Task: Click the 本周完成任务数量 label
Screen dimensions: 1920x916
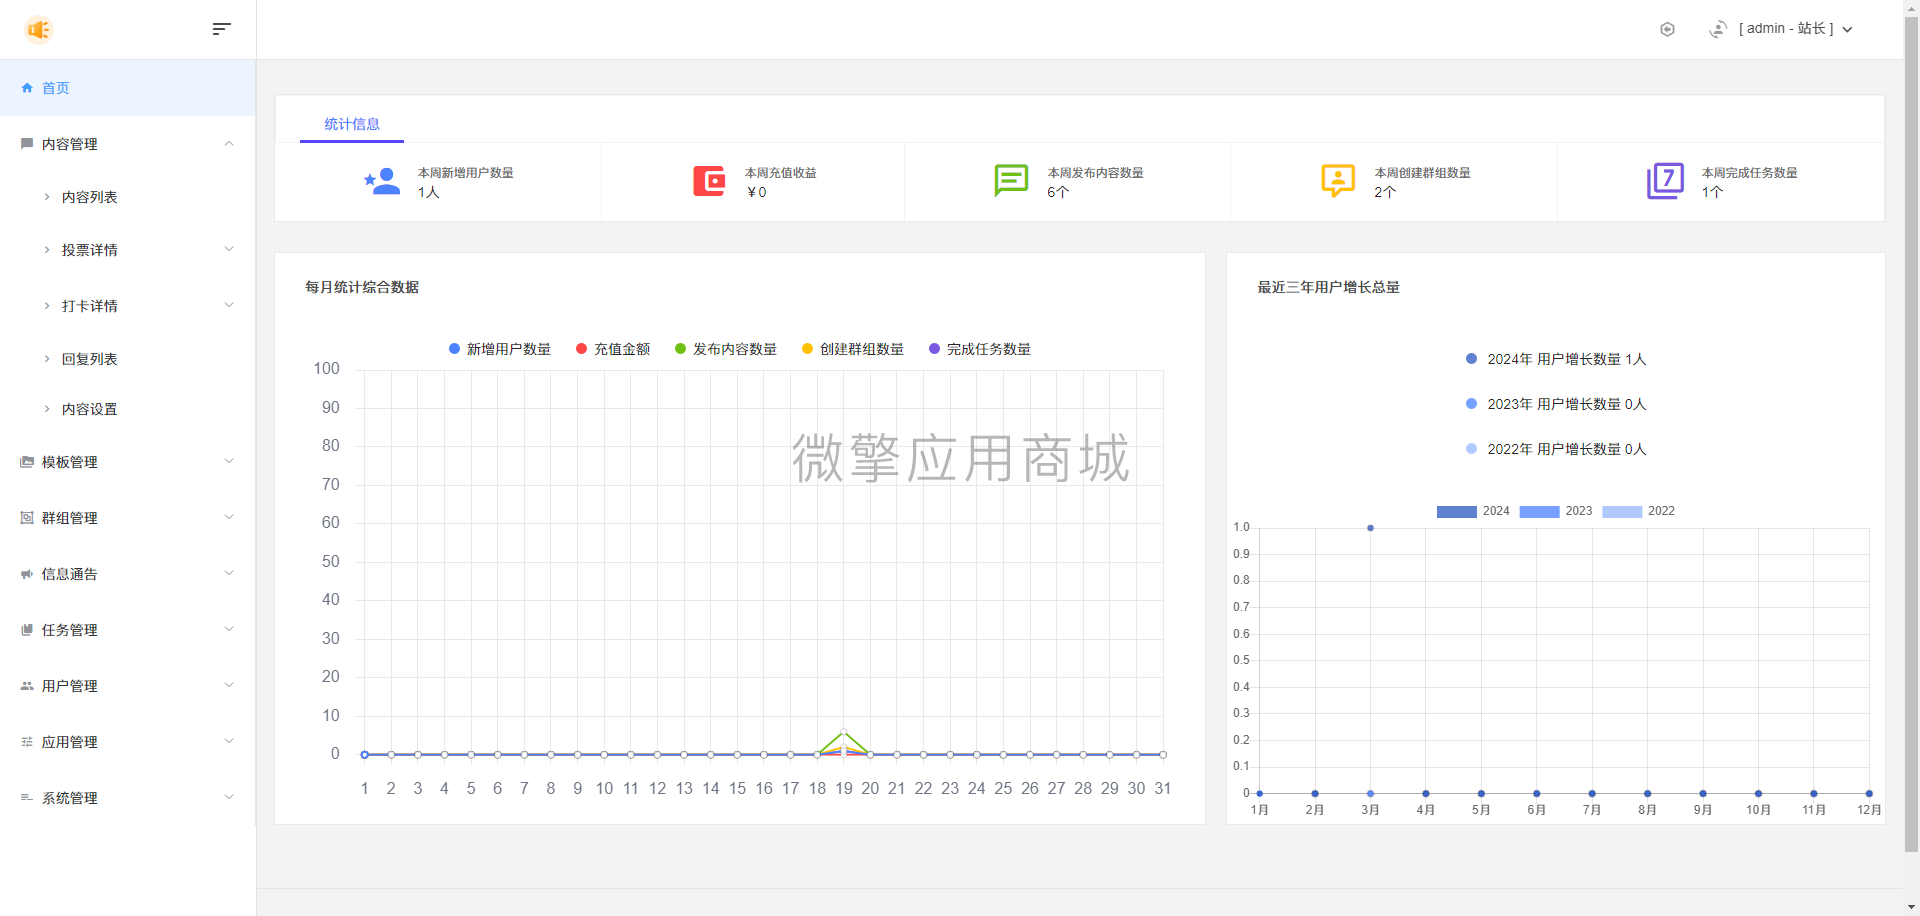Action: click(x=1750, y=173)
